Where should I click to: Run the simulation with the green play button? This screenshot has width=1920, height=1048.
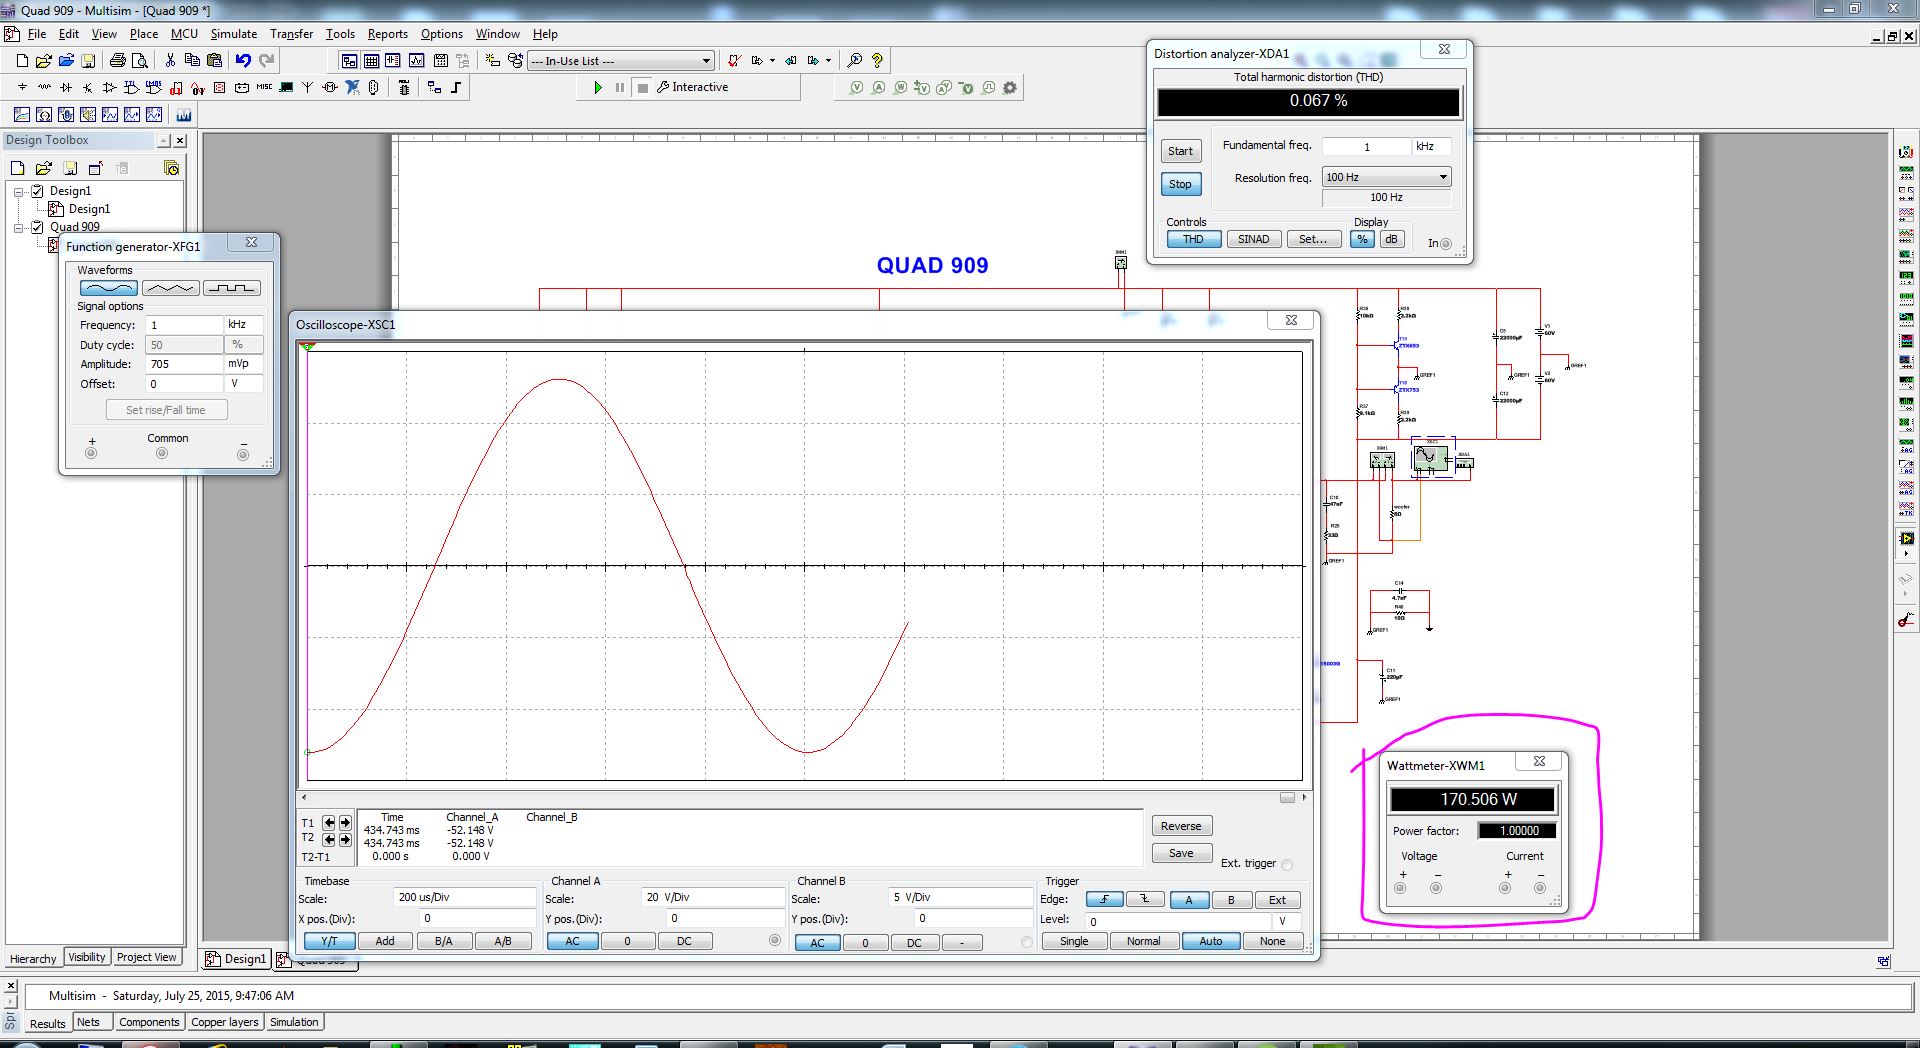tap(597, 88)
